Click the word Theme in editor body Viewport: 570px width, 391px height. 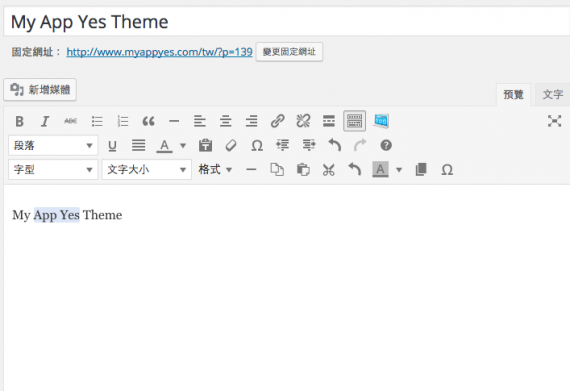103,215
